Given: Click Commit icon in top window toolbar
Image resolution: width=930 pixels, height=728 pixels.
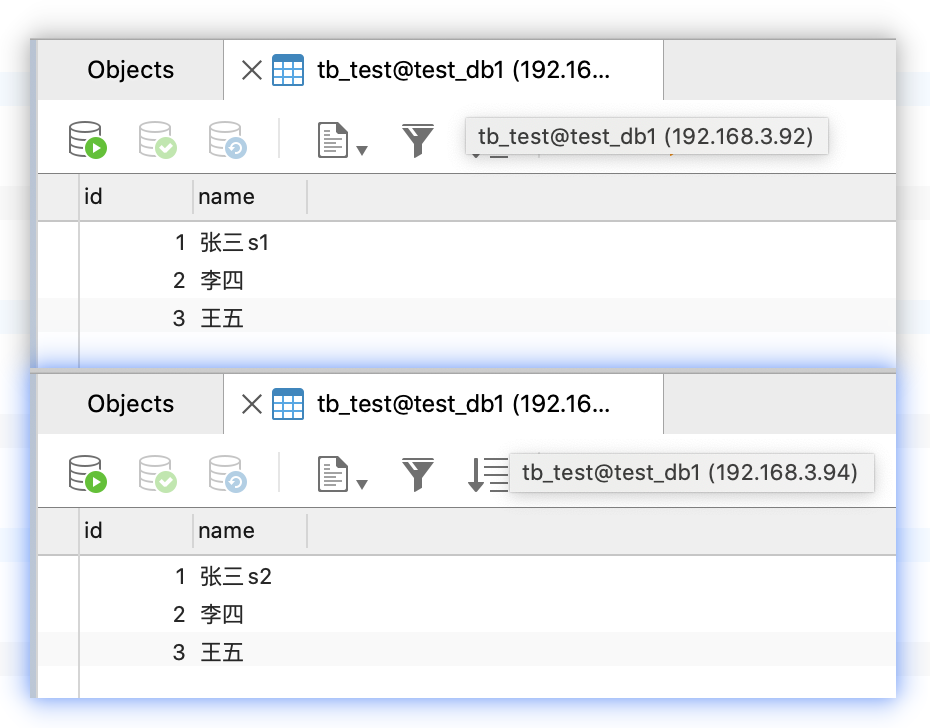Looking at the screenshot, I should pos(157,140).
